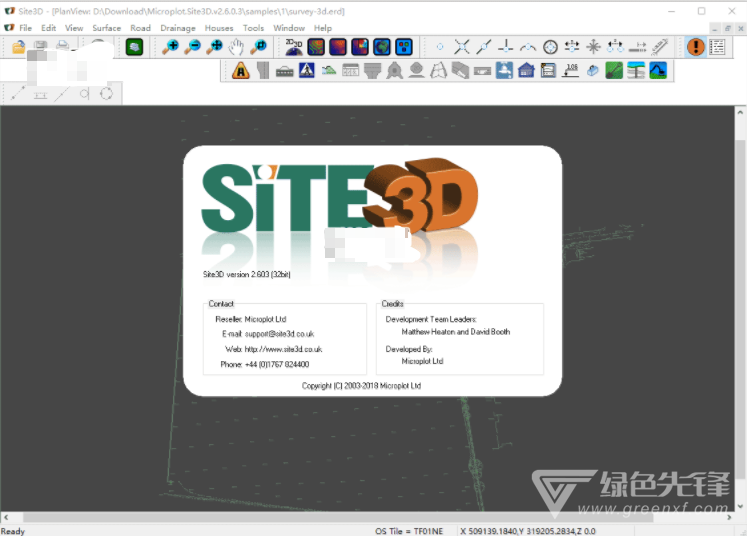The width and height of the screenshot is (747, 536).
Task: Click the globe view icon
Action: 382,47
